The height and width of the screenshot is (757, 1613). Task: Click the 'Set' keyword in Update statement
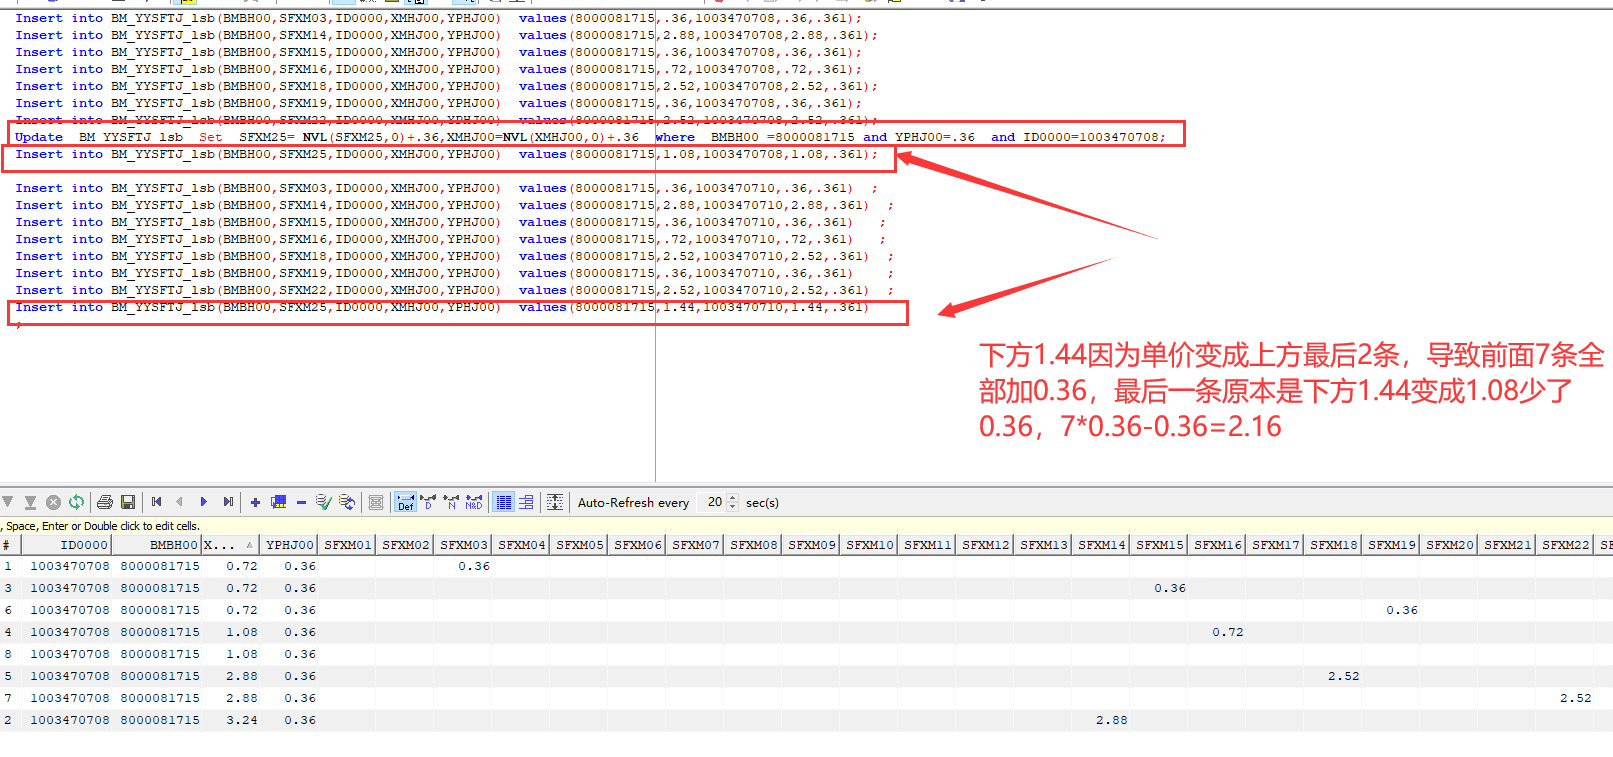(x=211, y=137)
